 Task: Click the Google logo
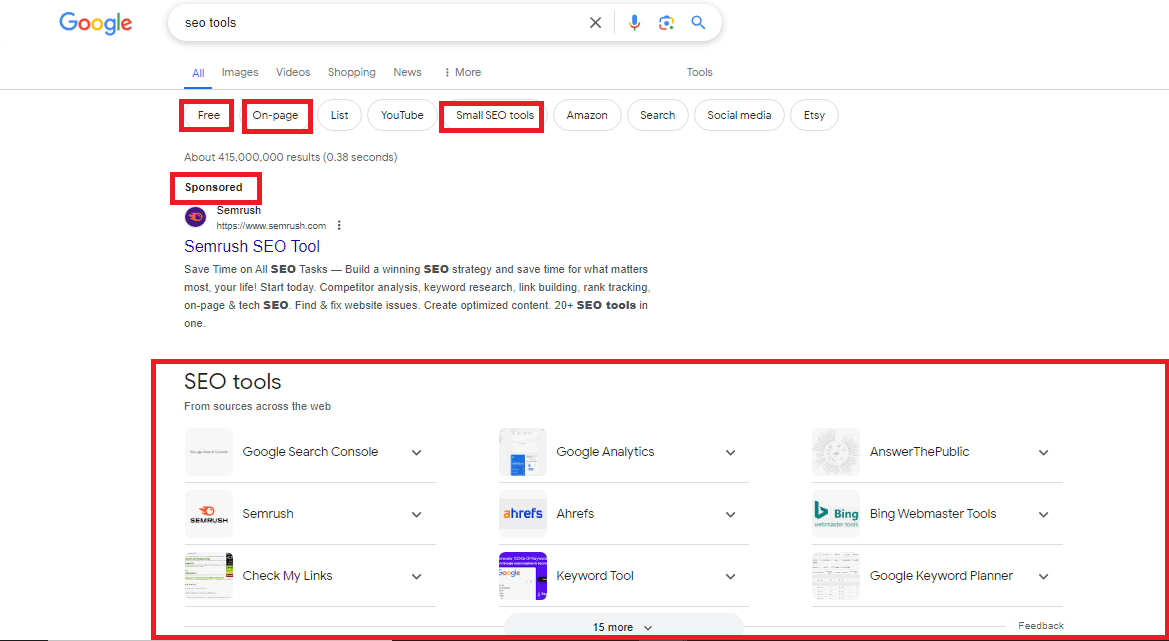[95, 23]
